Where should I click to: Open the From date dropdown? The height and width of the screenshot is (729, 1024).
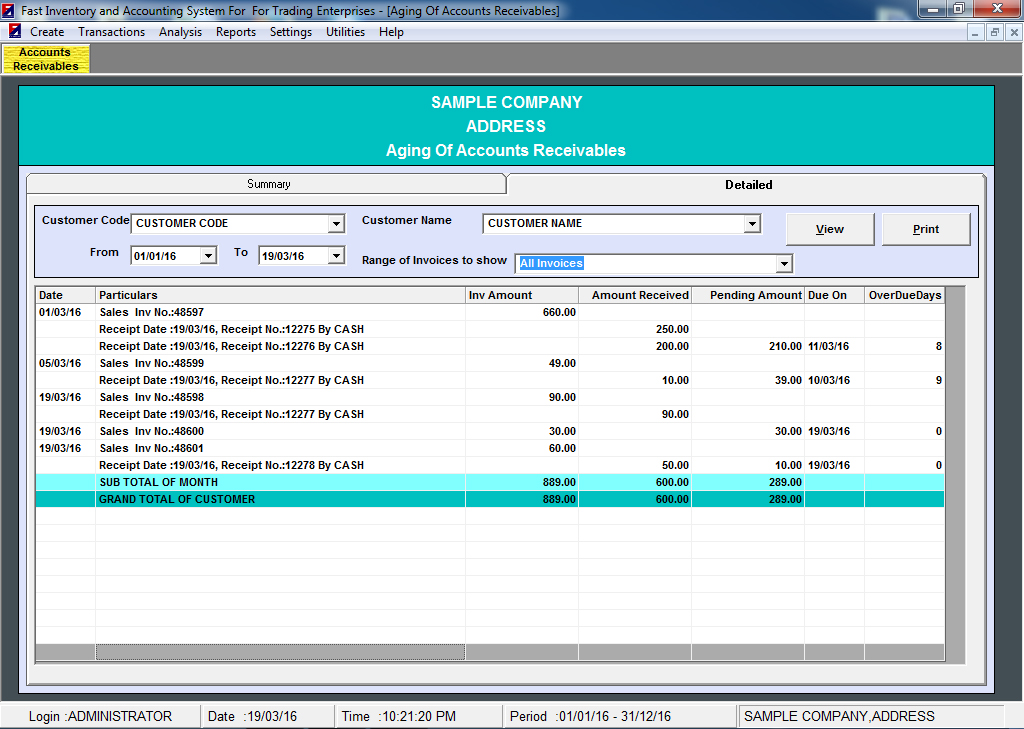pyautogui.click(x=208, y=256)
